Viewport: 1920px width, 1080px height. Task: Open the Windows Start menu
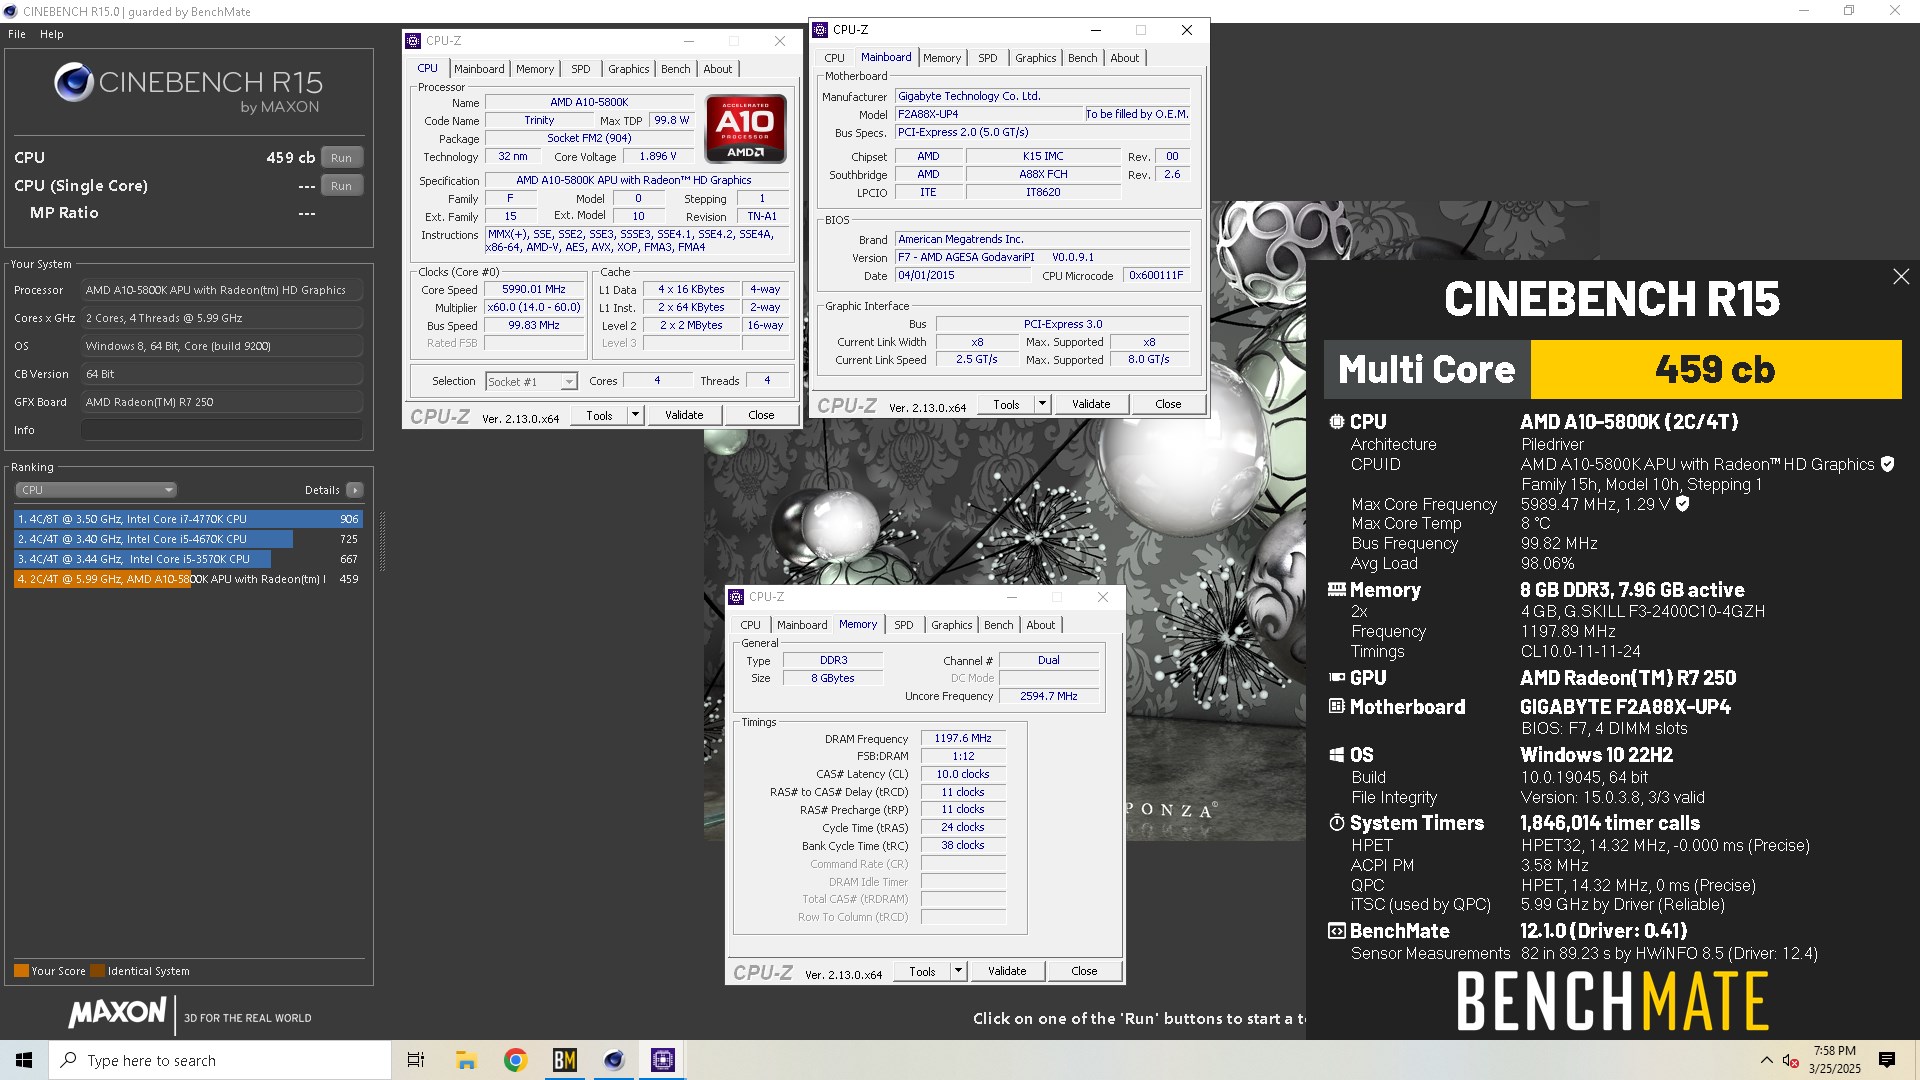click(x=24, y=1060)
